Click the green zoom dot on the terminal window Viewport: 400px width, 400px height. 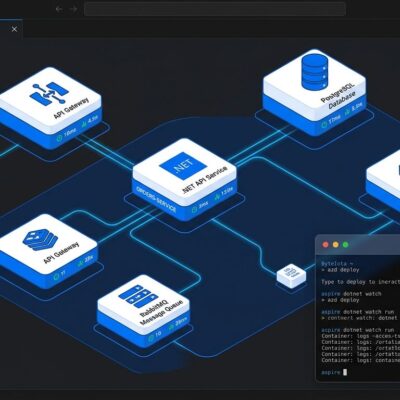point(346,245)
